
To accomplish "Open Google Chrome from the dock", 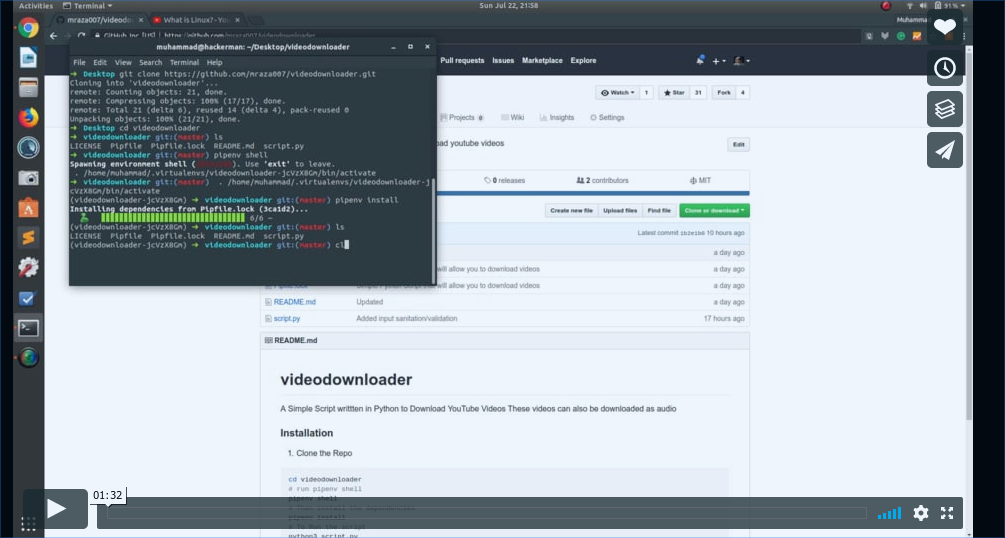I will [x=28, y=28].
